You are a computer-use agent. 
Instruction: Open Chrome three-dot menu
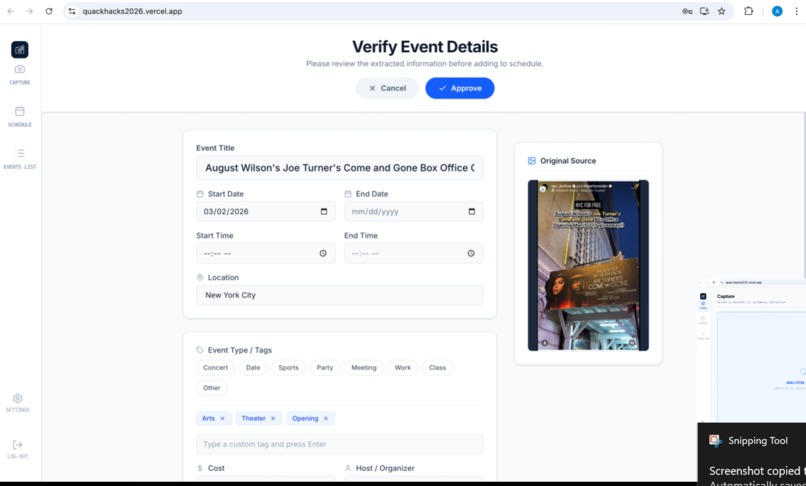pos(796,11)
